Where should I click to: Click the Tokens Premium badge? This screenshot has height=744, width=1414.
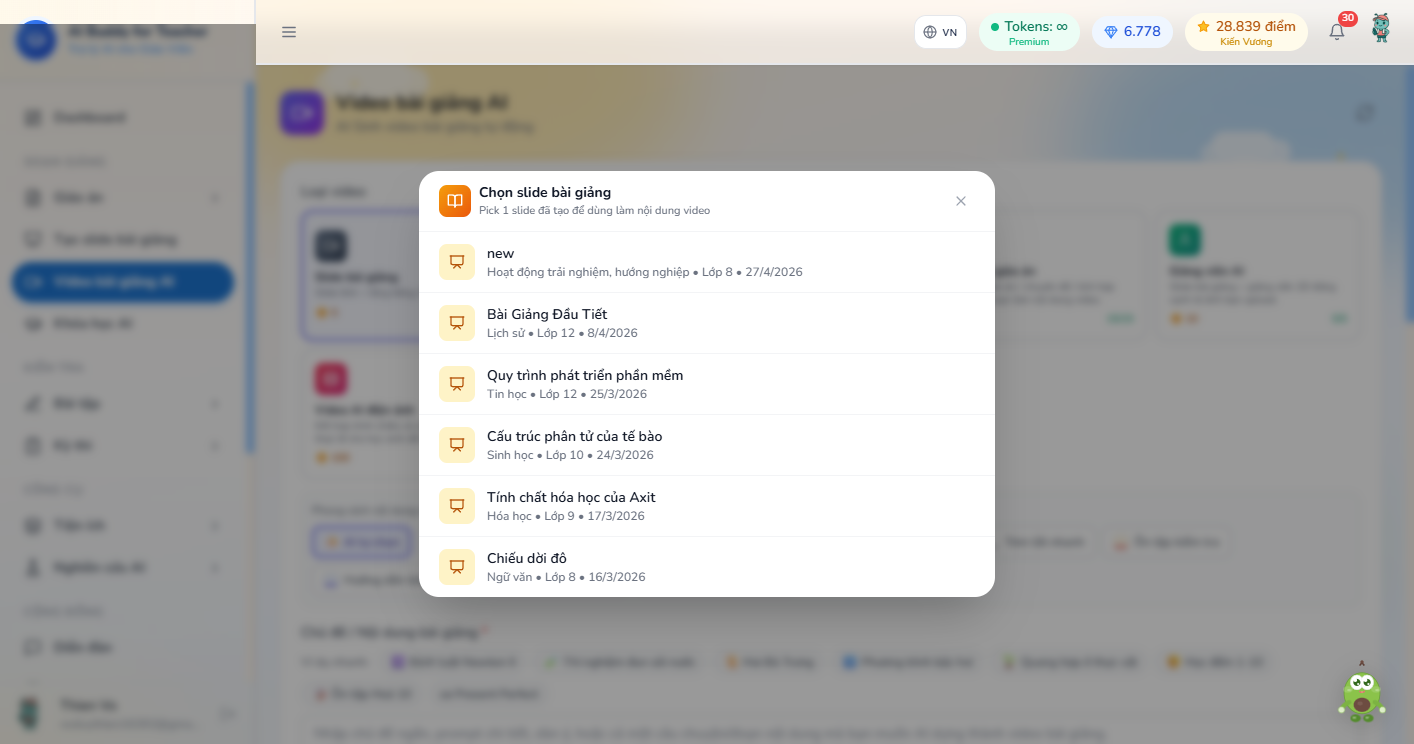click(x=1029, y=32)
